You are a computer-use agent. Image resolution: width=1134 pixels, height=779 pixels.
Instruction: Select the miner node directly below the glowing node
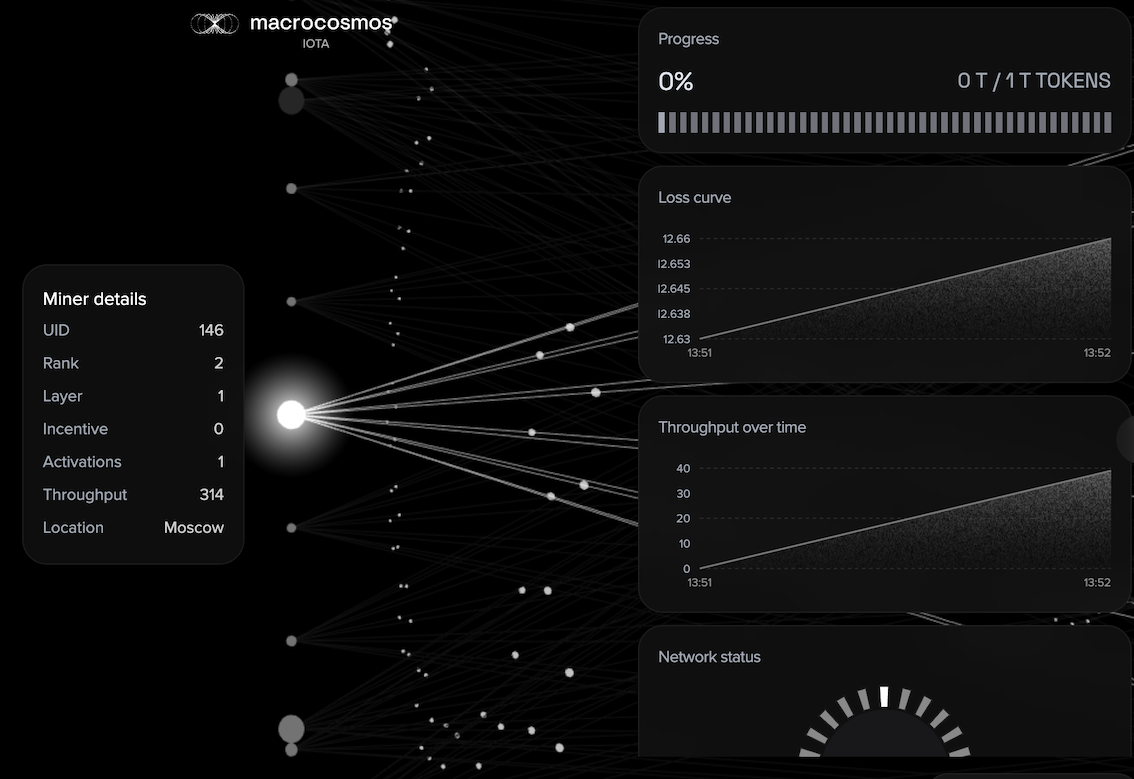[x=291, y=527]
